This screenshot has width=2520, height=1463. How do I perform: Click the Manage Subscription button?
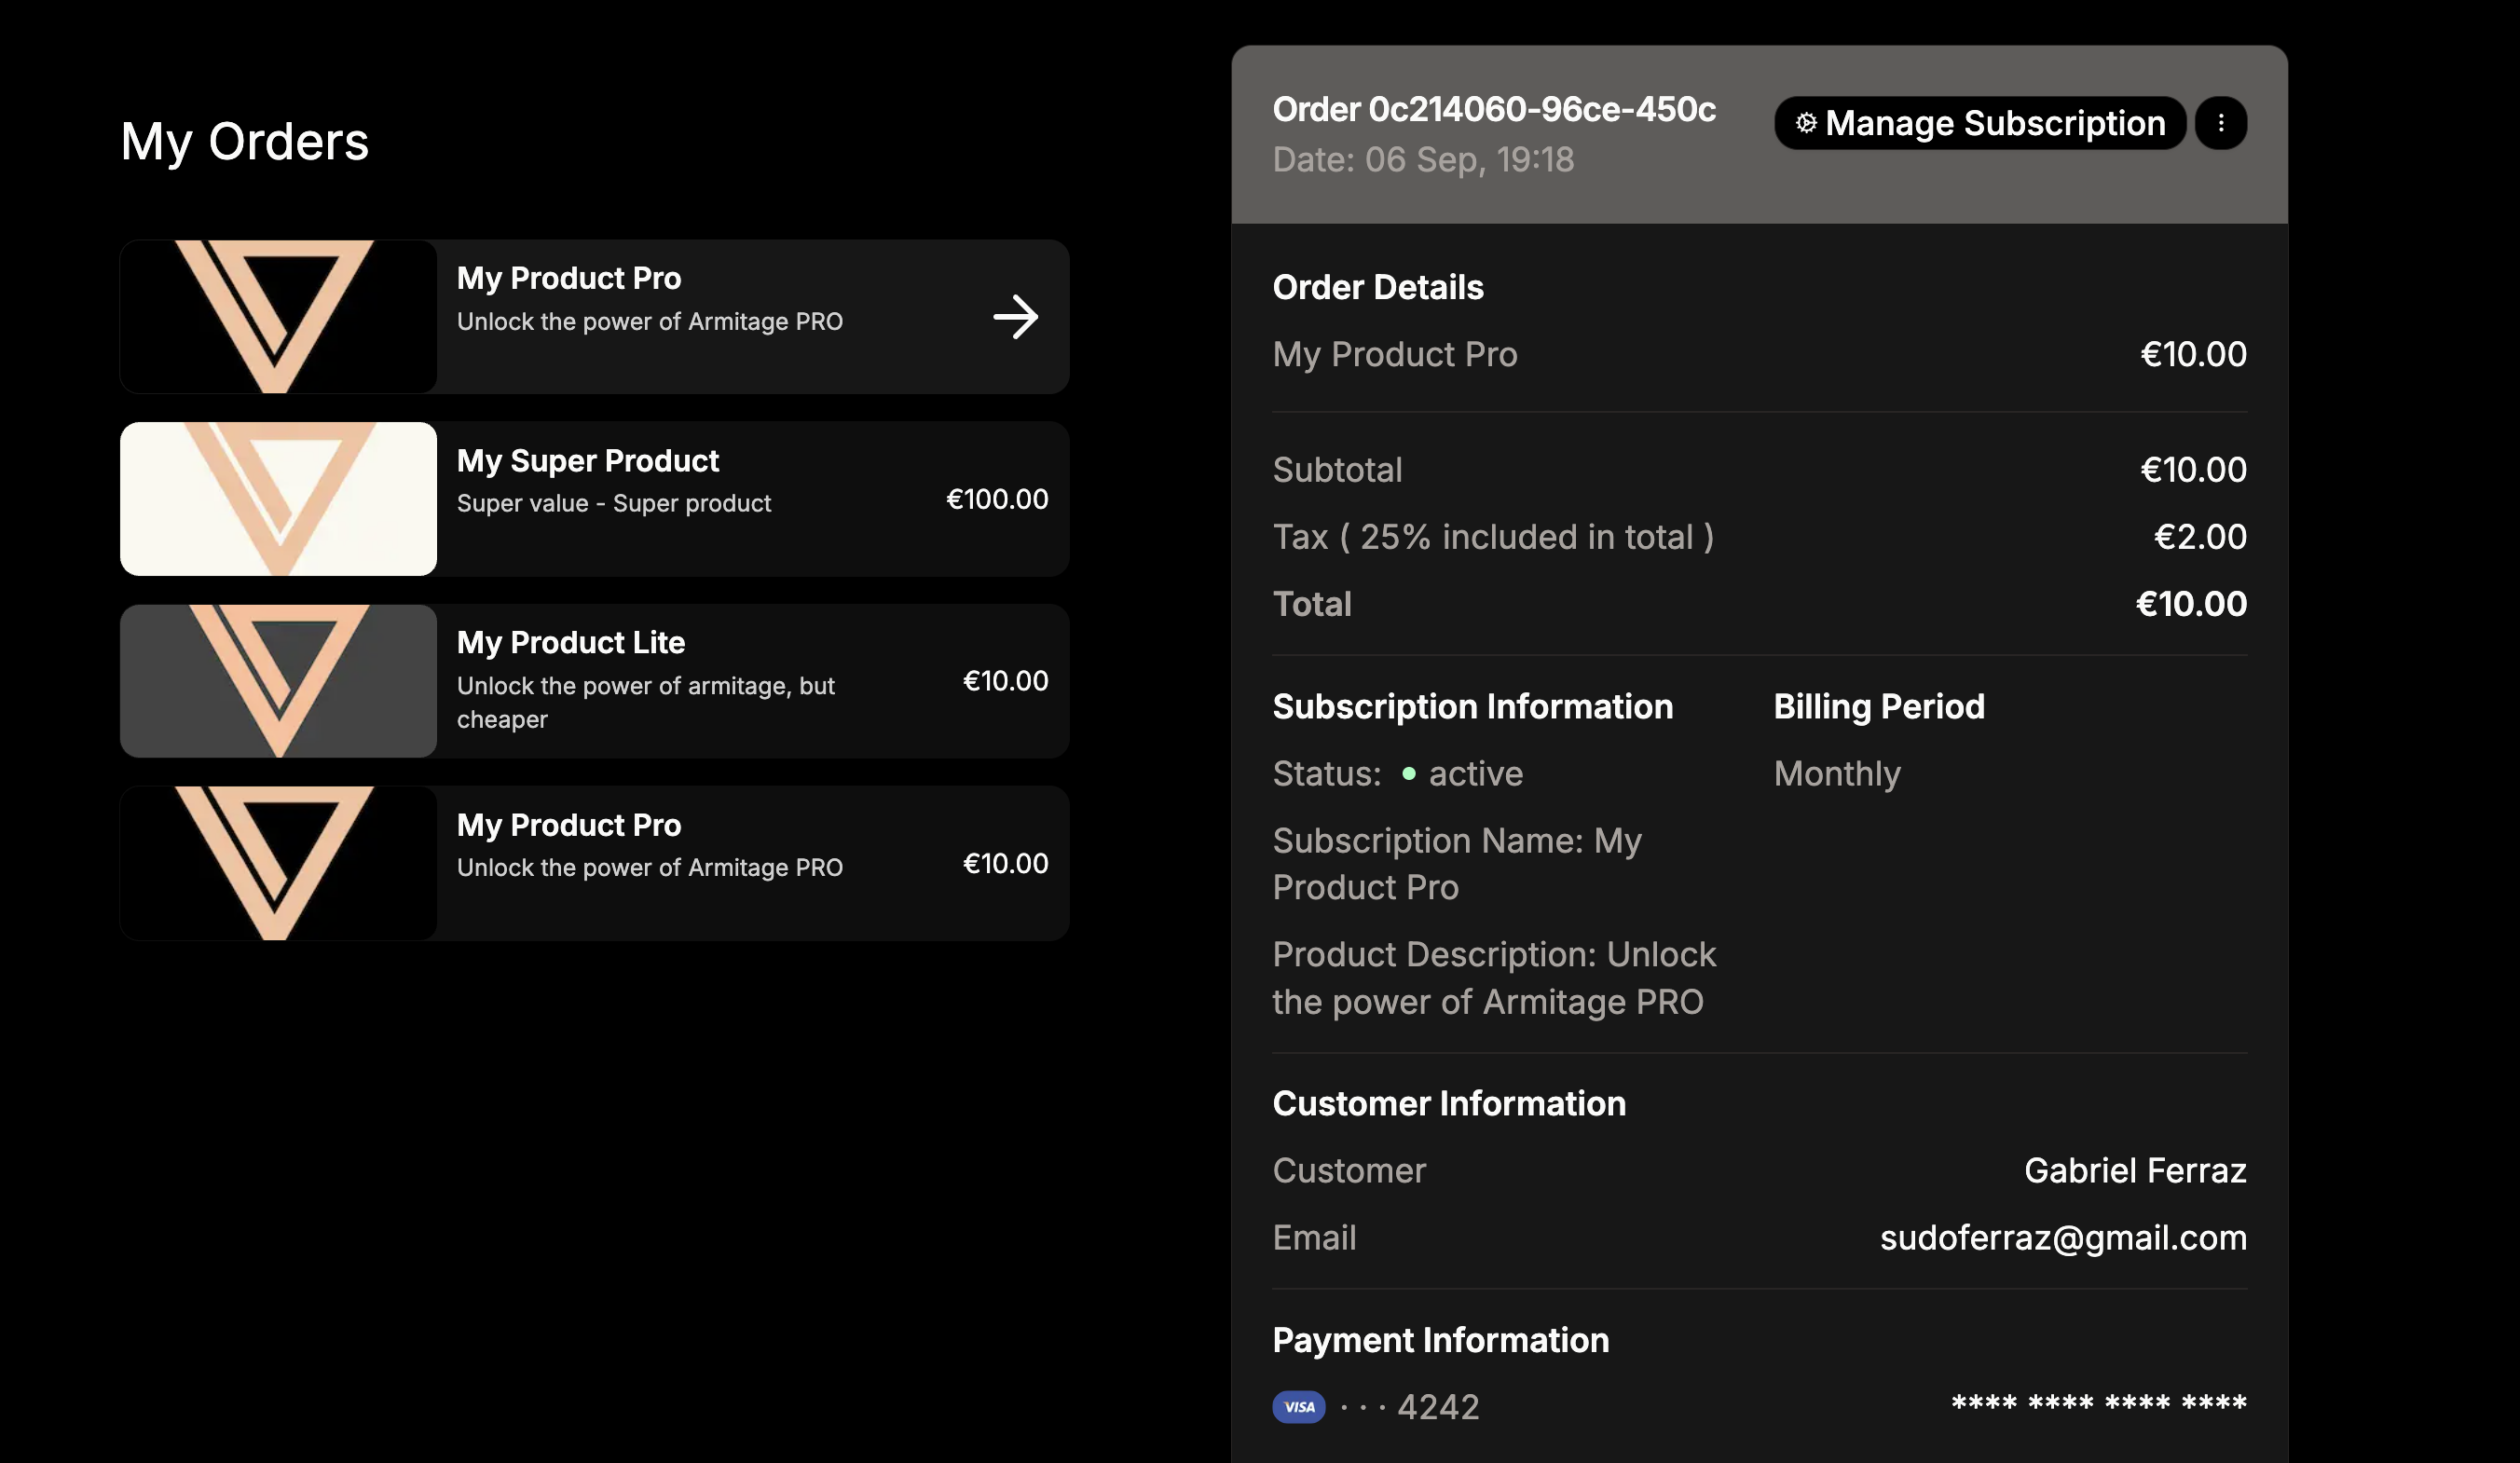click(1980, 123)
